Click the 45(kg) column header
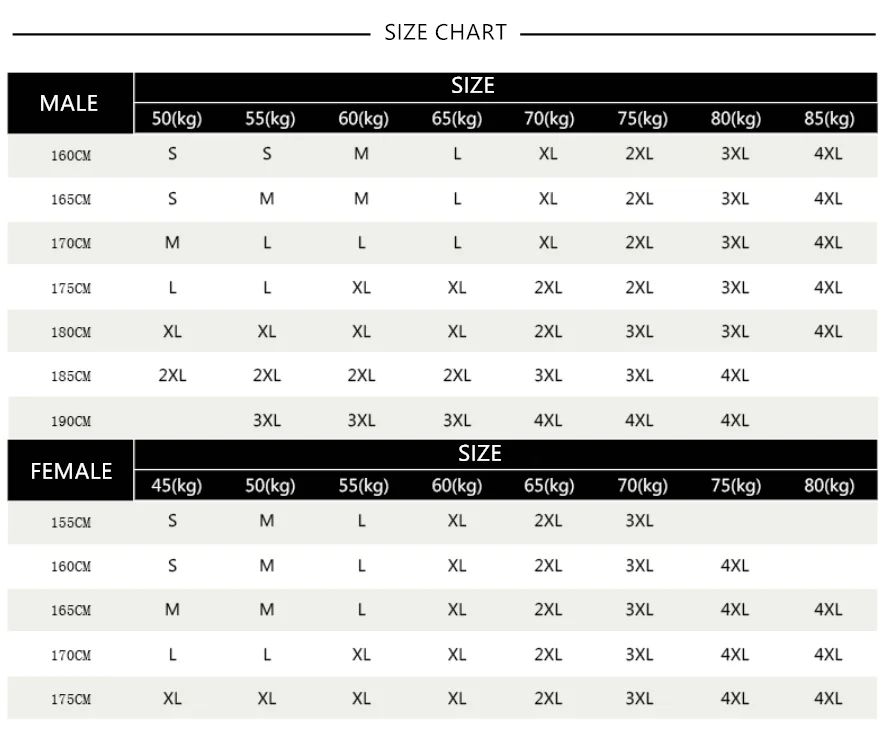The width and height of the screenshot is (881, 730). (x=176, y=486)
